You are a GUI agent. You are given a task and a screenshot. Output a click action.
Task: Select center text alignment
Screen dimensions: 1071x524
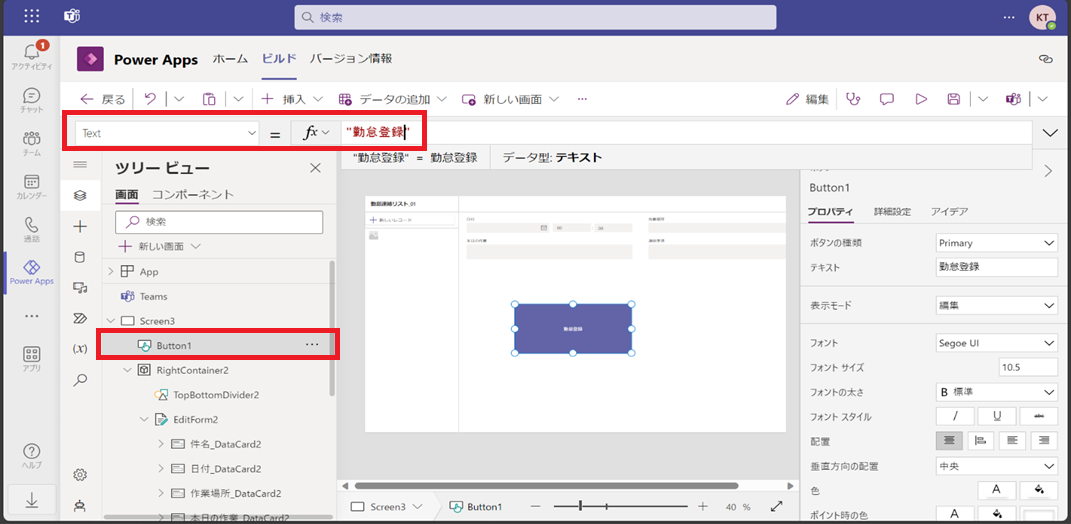(x=949, y=441)
